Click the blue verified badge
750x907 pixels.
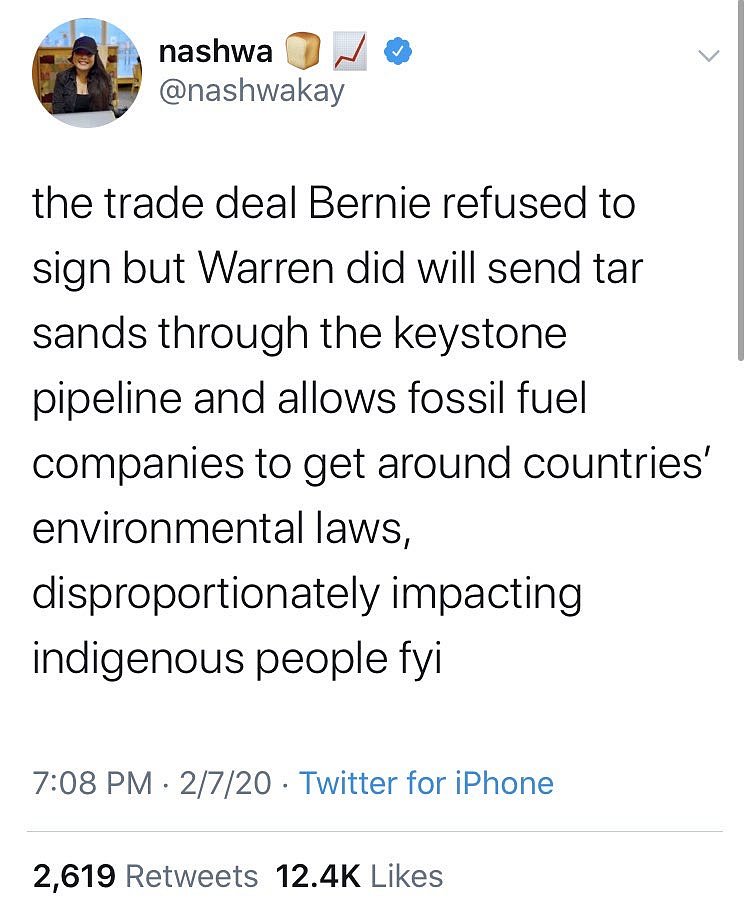pos(398,52)
